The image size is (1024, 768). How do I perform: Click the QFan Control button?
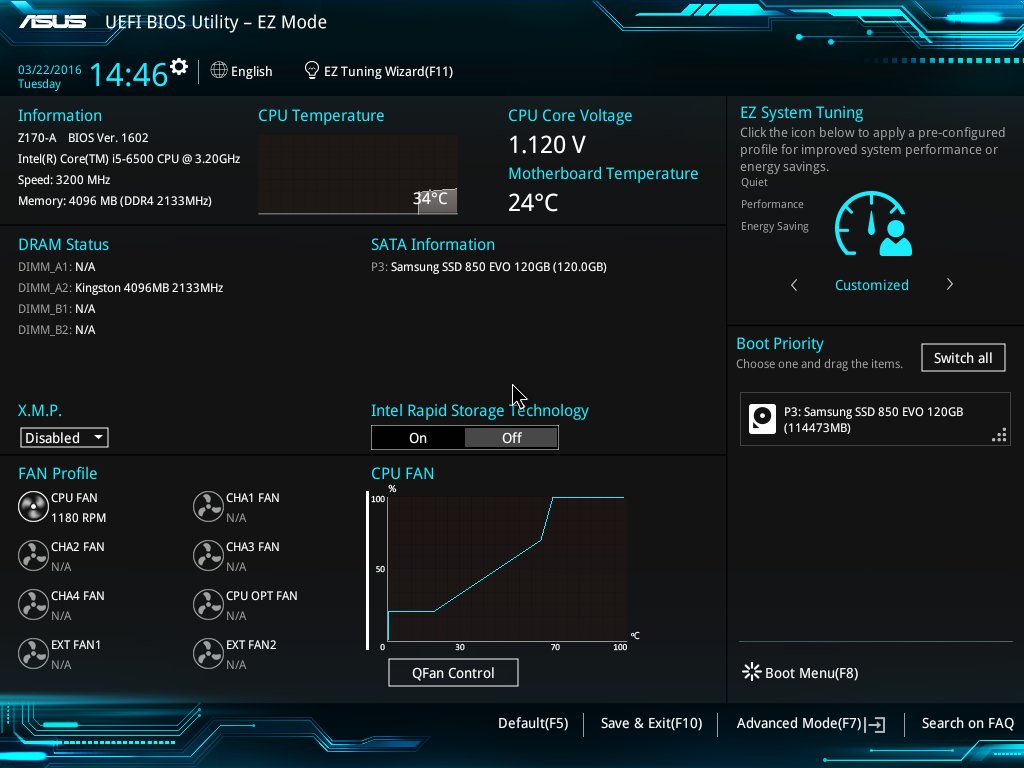click(453, 673)
